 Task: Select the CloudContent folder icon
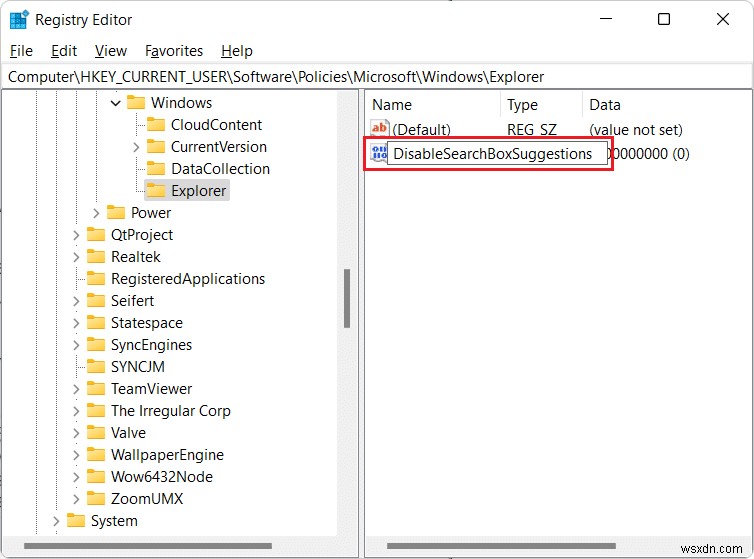tap(156, 125)
